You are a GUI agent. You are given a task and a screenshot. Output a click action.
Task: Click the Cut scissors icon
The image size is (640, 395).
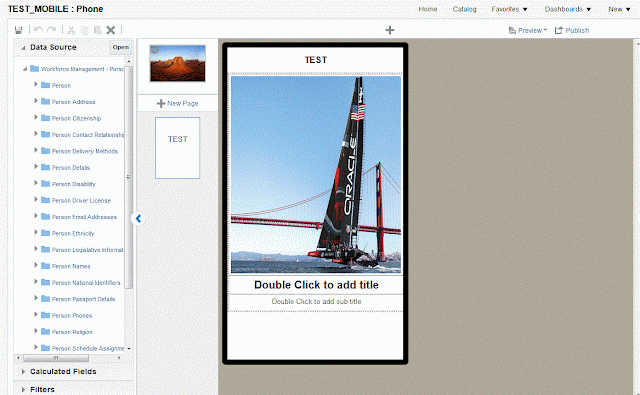pyautogui.click(x=71, y=30)
